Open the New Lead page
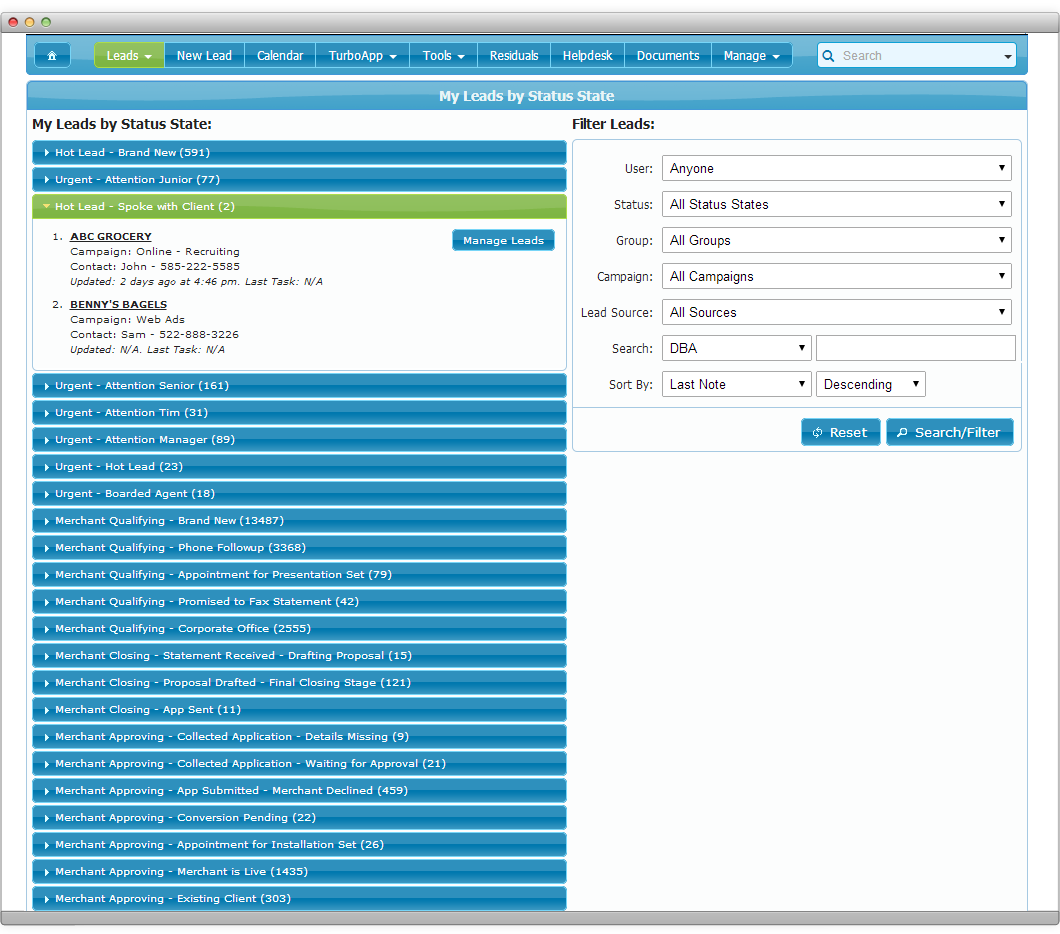 tap(204, 55)
